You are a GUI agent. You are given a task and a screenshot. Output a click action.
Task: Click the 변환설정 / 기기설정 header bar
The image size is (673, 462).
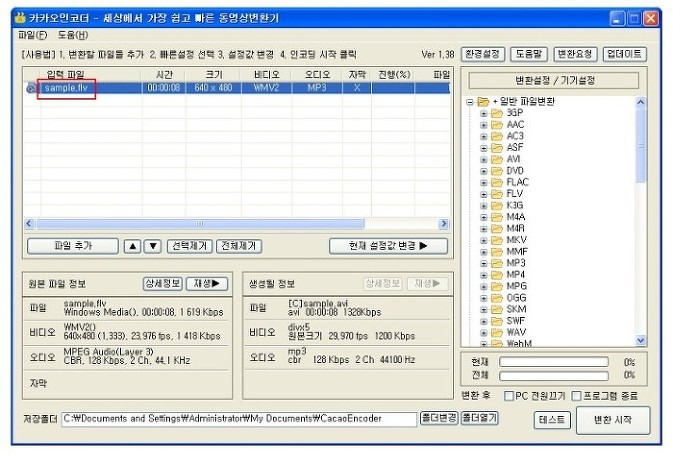tap(554, 80)
